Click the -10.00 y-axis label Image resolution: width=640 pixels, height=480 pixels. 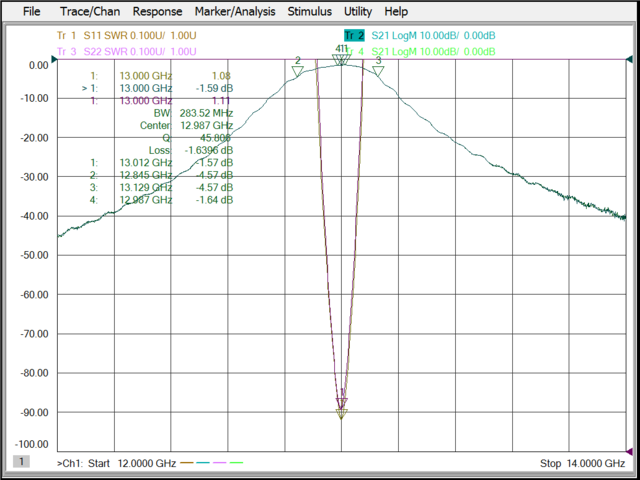click(34, 98)
